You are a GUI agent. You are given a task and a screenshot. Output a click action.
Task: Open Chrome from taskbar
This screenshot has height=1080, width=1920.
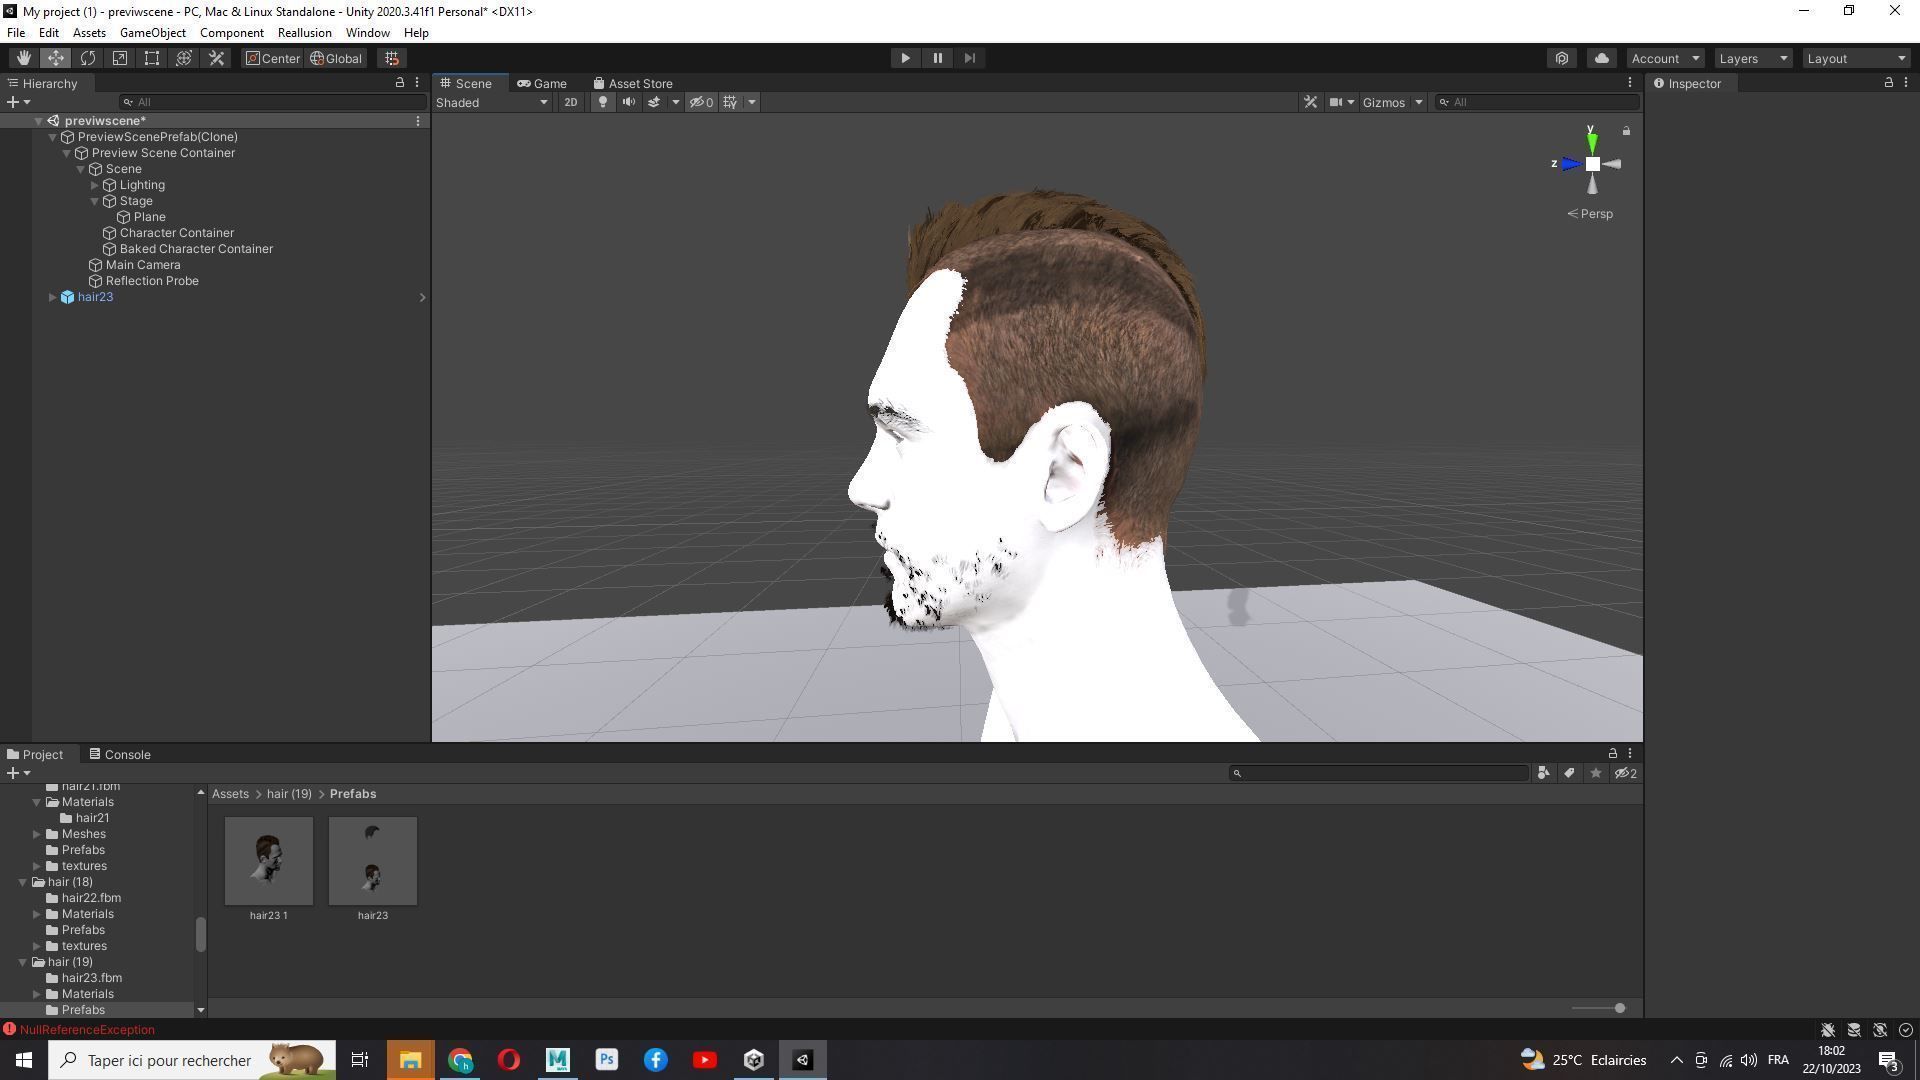(460, 1060)
